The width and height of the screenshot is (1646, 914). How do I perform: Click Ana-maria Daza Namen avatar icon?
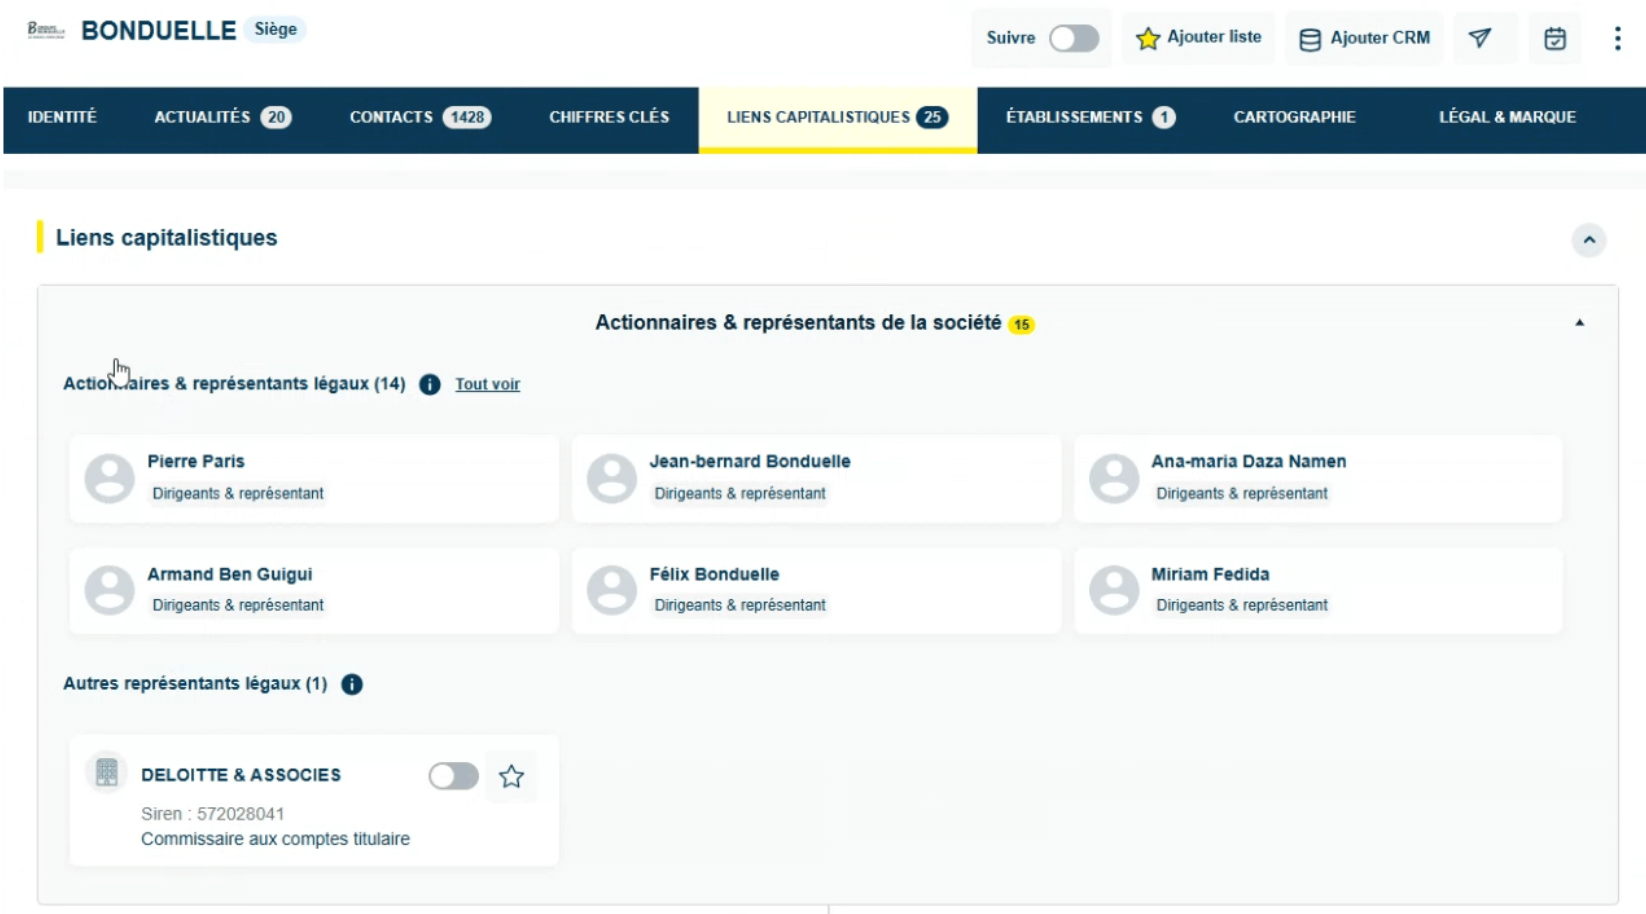(1114, 478)
